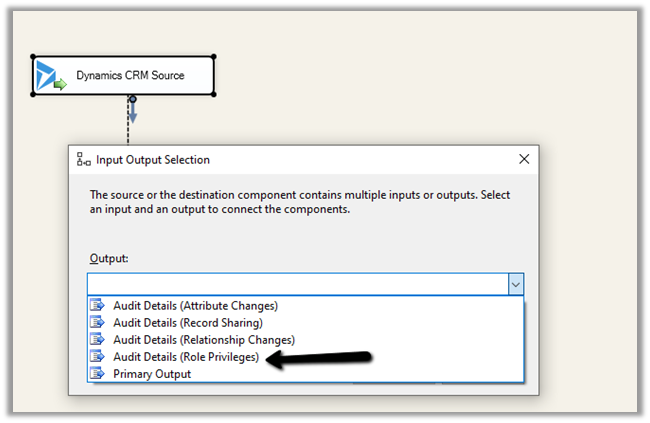650x423 pixels.
Task: Click the Input Output Selection title bar
Action: click(300, 160)
